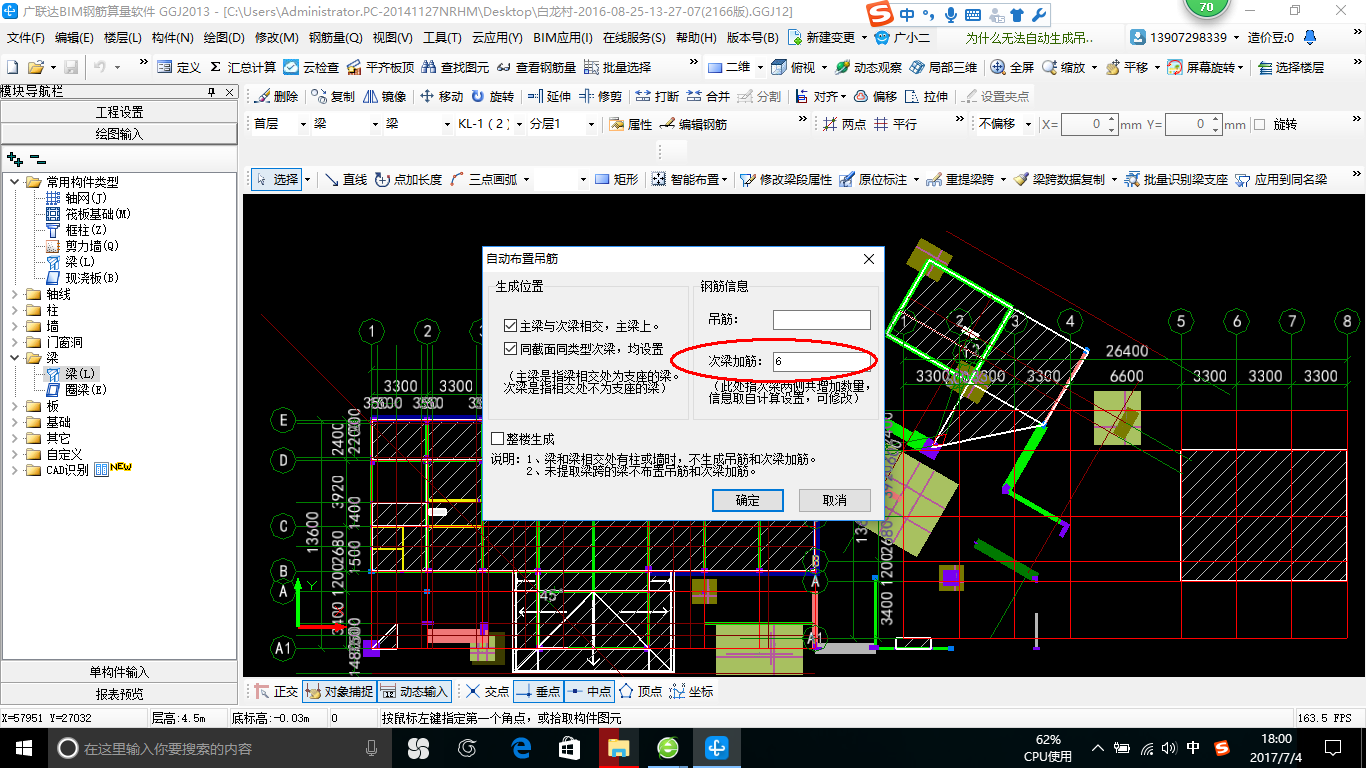Select the 移动 move tool
This screenshot has height=768, width=1366.
(442, 96)
